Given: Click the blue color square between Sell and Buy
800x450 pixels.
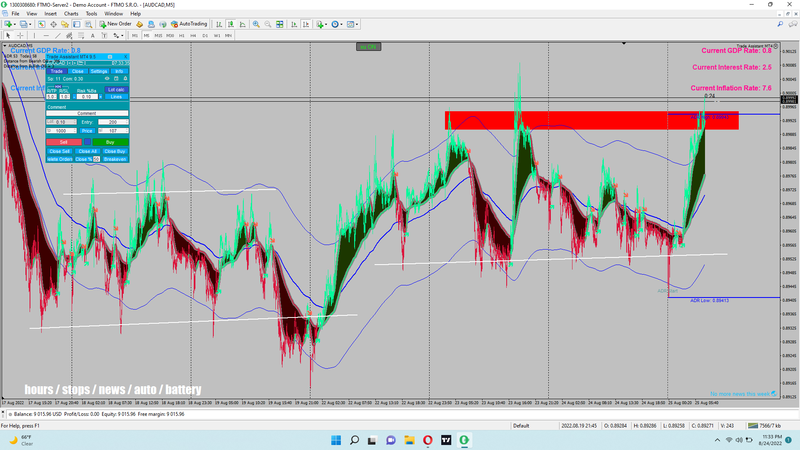Looking at the screenshot, I should [x=87, y=142].
